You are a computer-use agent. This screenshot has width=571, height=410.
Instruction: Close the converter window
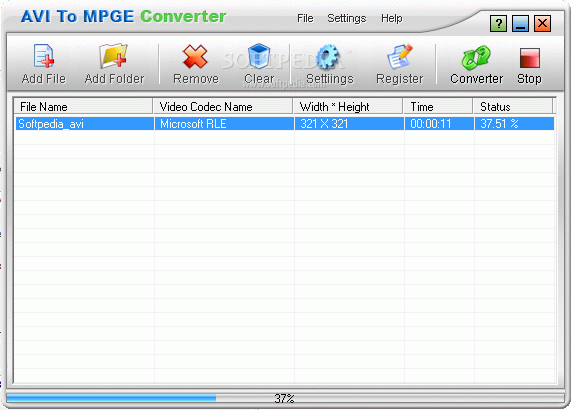[x=542, y=24]
